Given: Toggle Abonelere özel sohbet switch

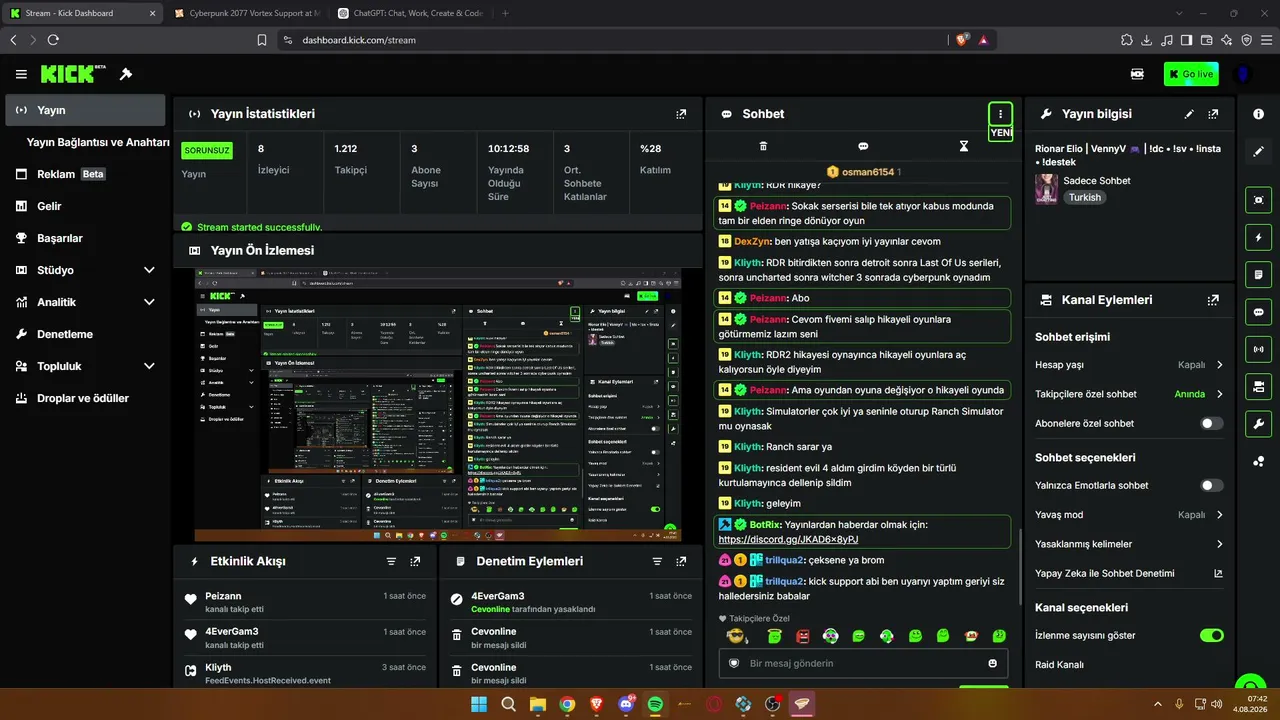Looking at the screenshot, I should click(x=1212, y=424).
